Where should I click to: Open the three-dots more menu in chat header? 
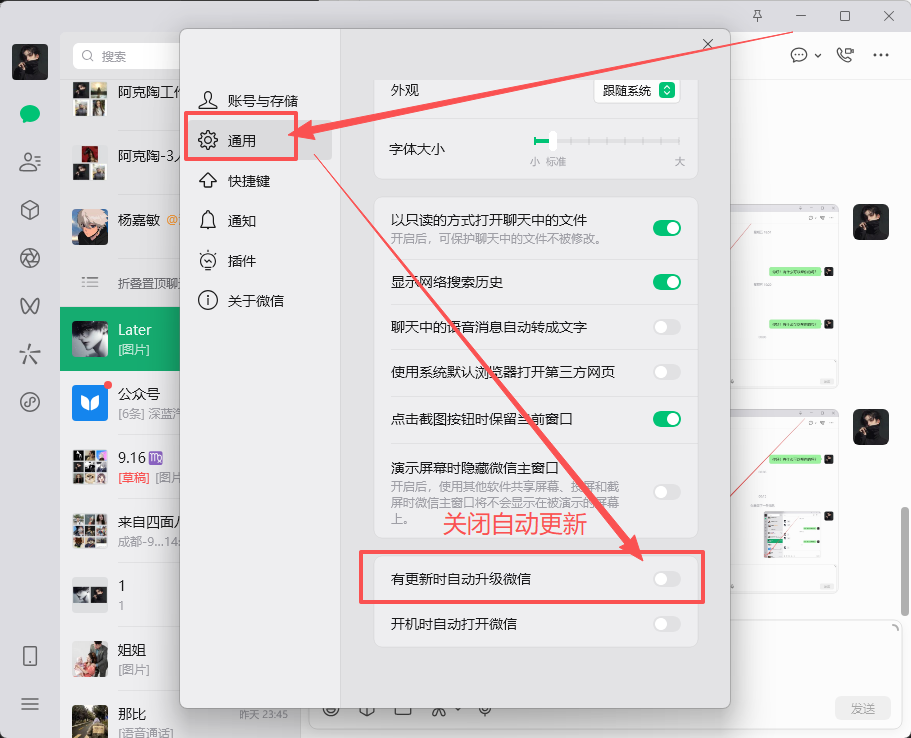(881, 55)
